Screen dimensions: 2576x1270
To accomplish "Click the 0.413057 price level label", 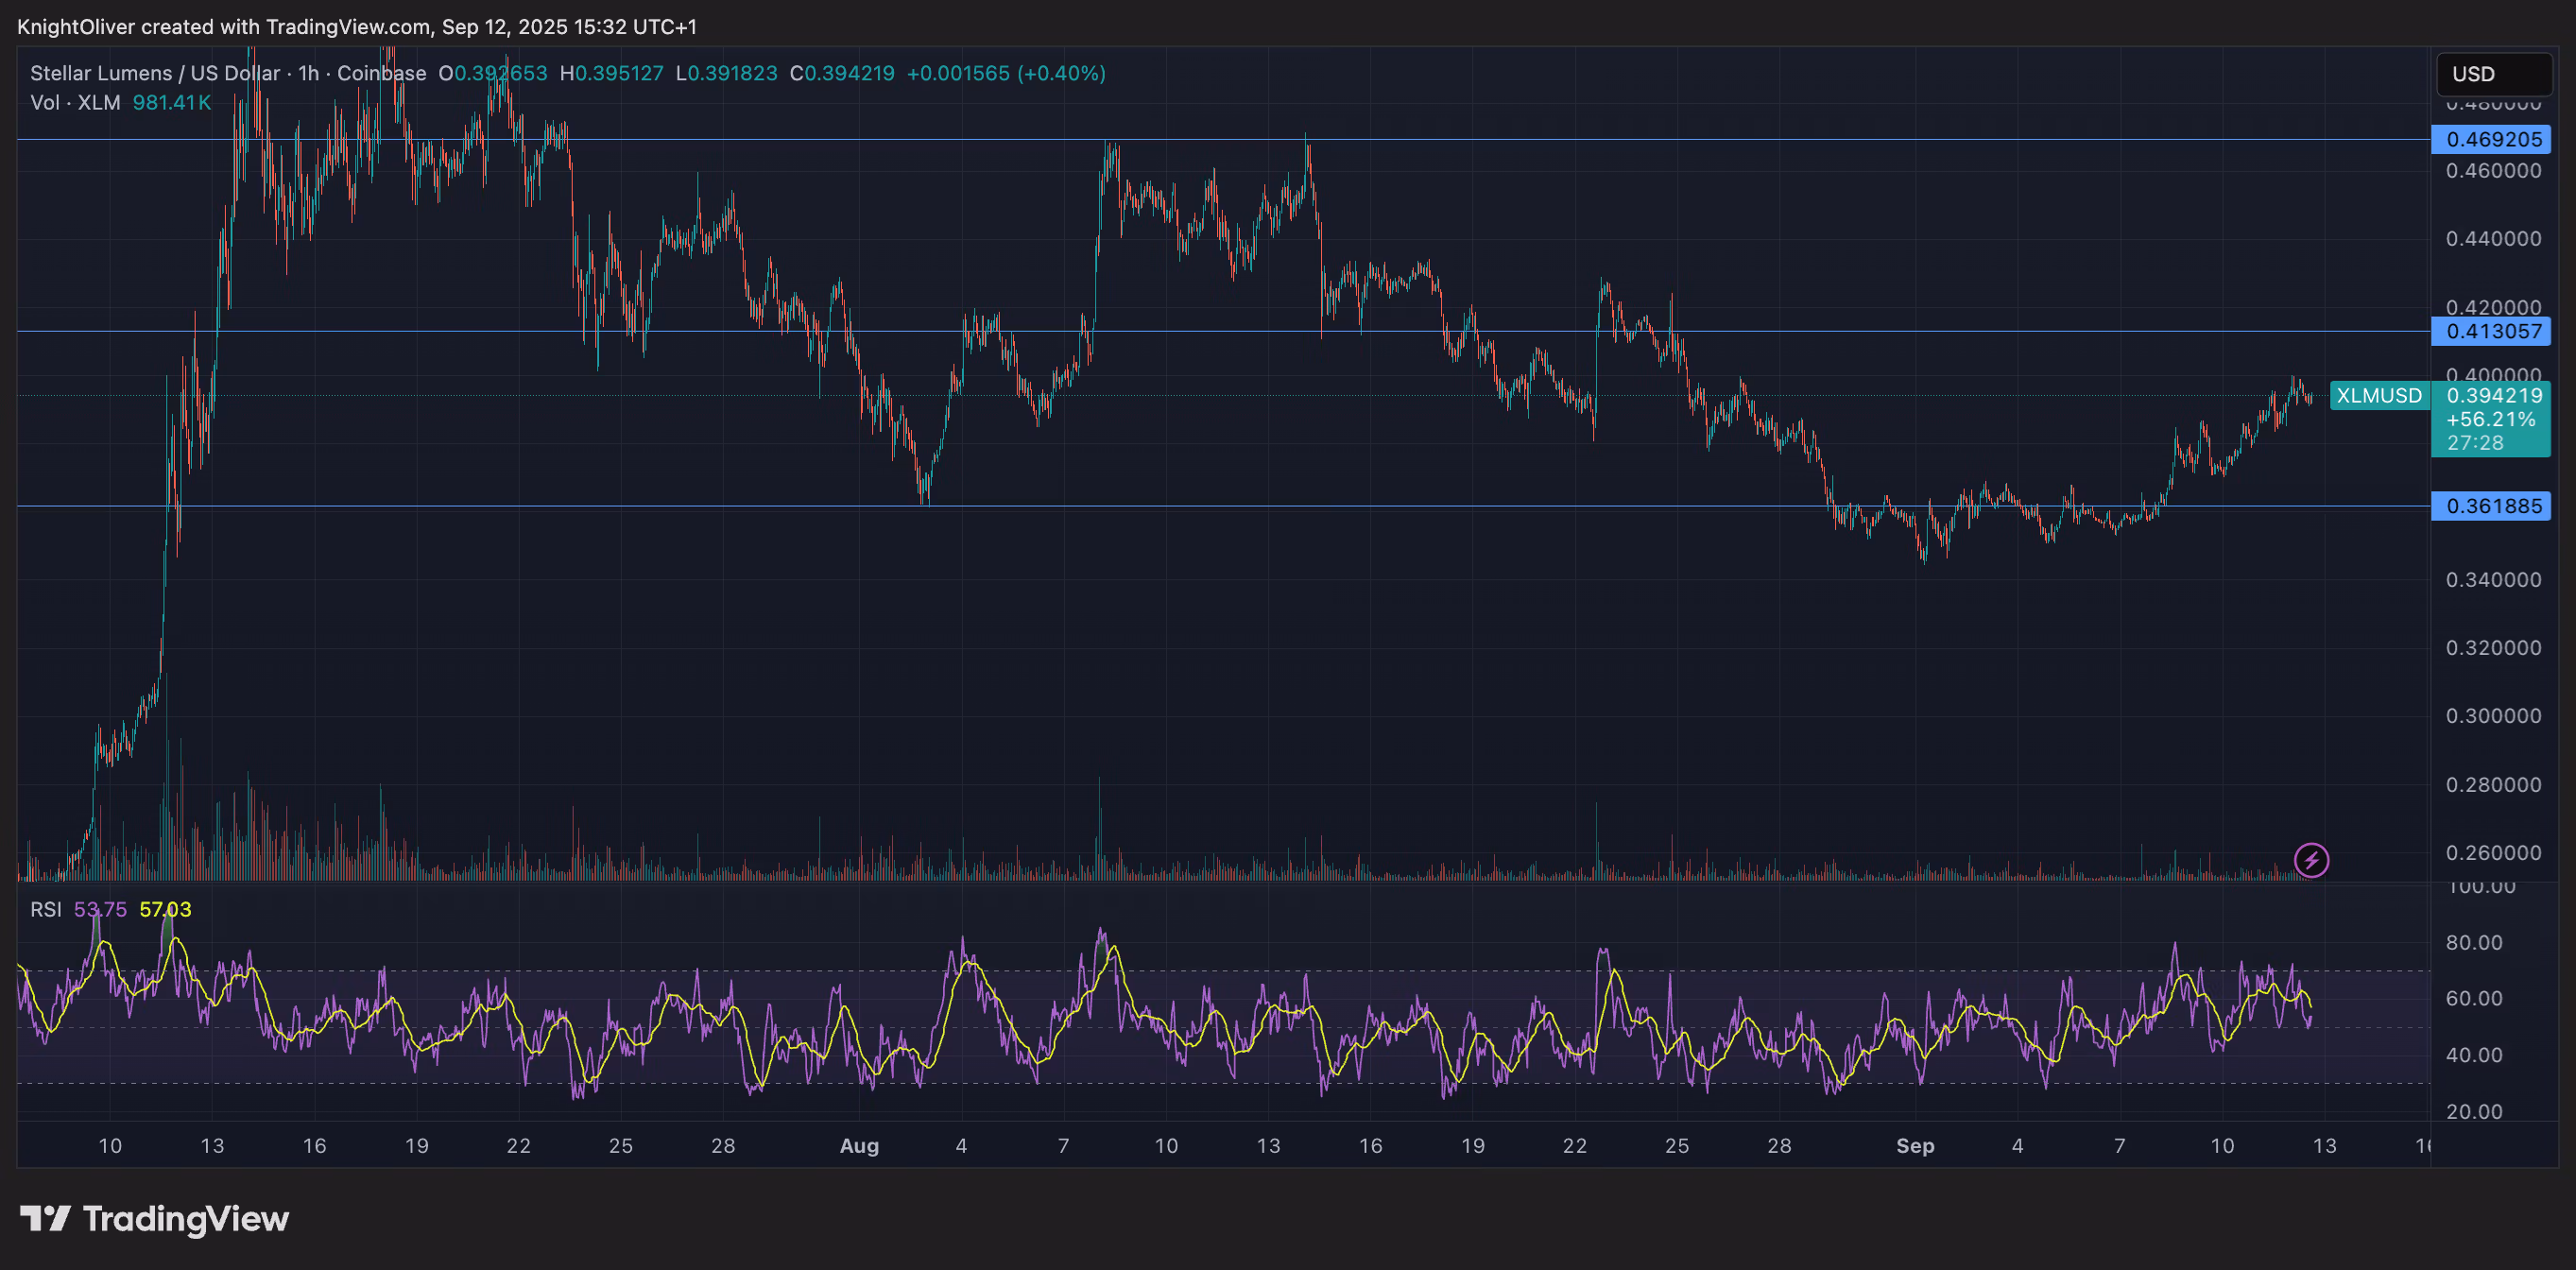I will pos(2492,332).
